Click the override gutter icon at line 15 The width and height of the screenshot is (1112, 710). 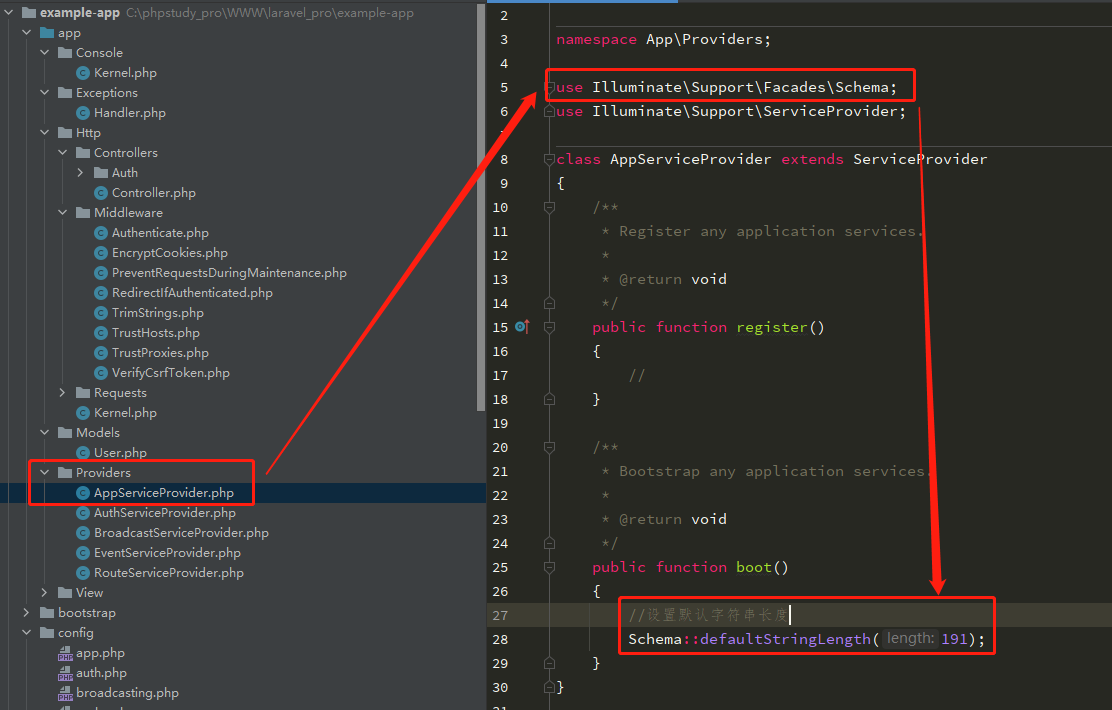tap(521, 327)
